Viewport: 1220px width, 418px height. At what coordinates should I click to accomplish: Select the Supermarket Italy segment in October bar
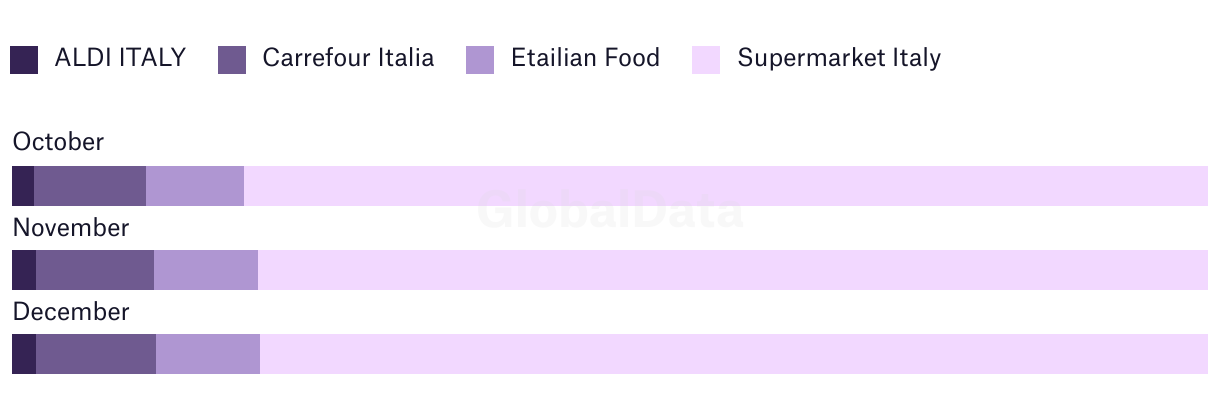click(x=726, y=186)
